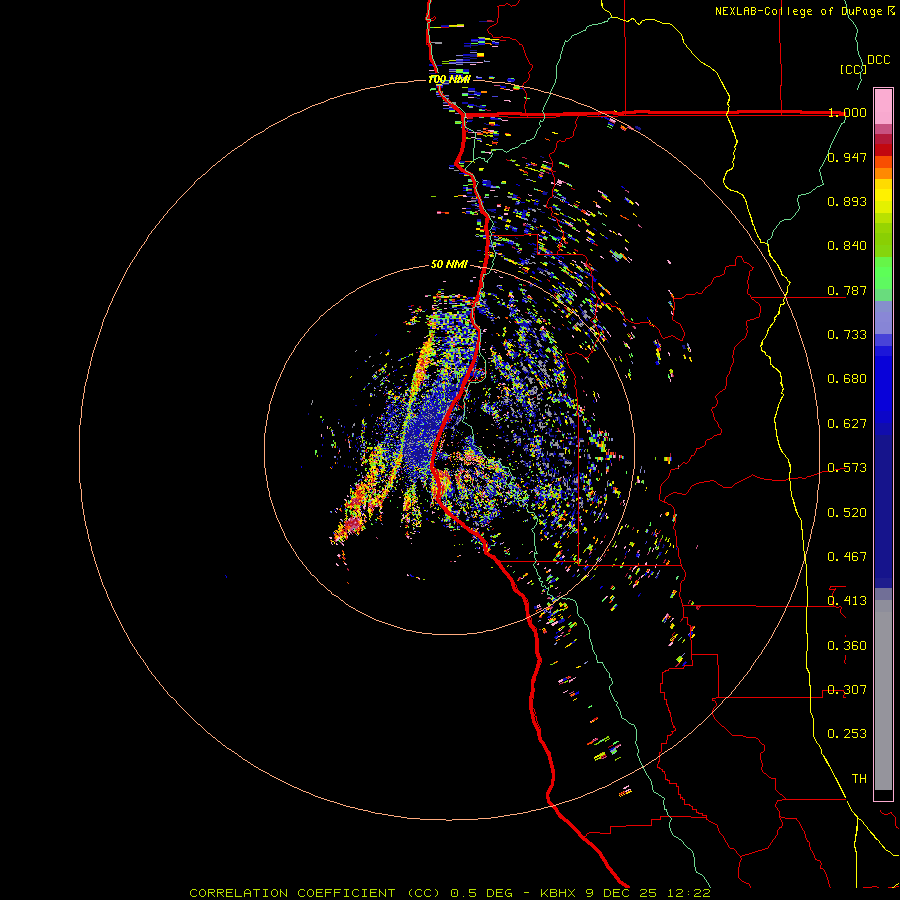The width and height of the screenshot is (900, 900).
Task: Select the 1.000 color scale value
Action: (x=847, y=112)
